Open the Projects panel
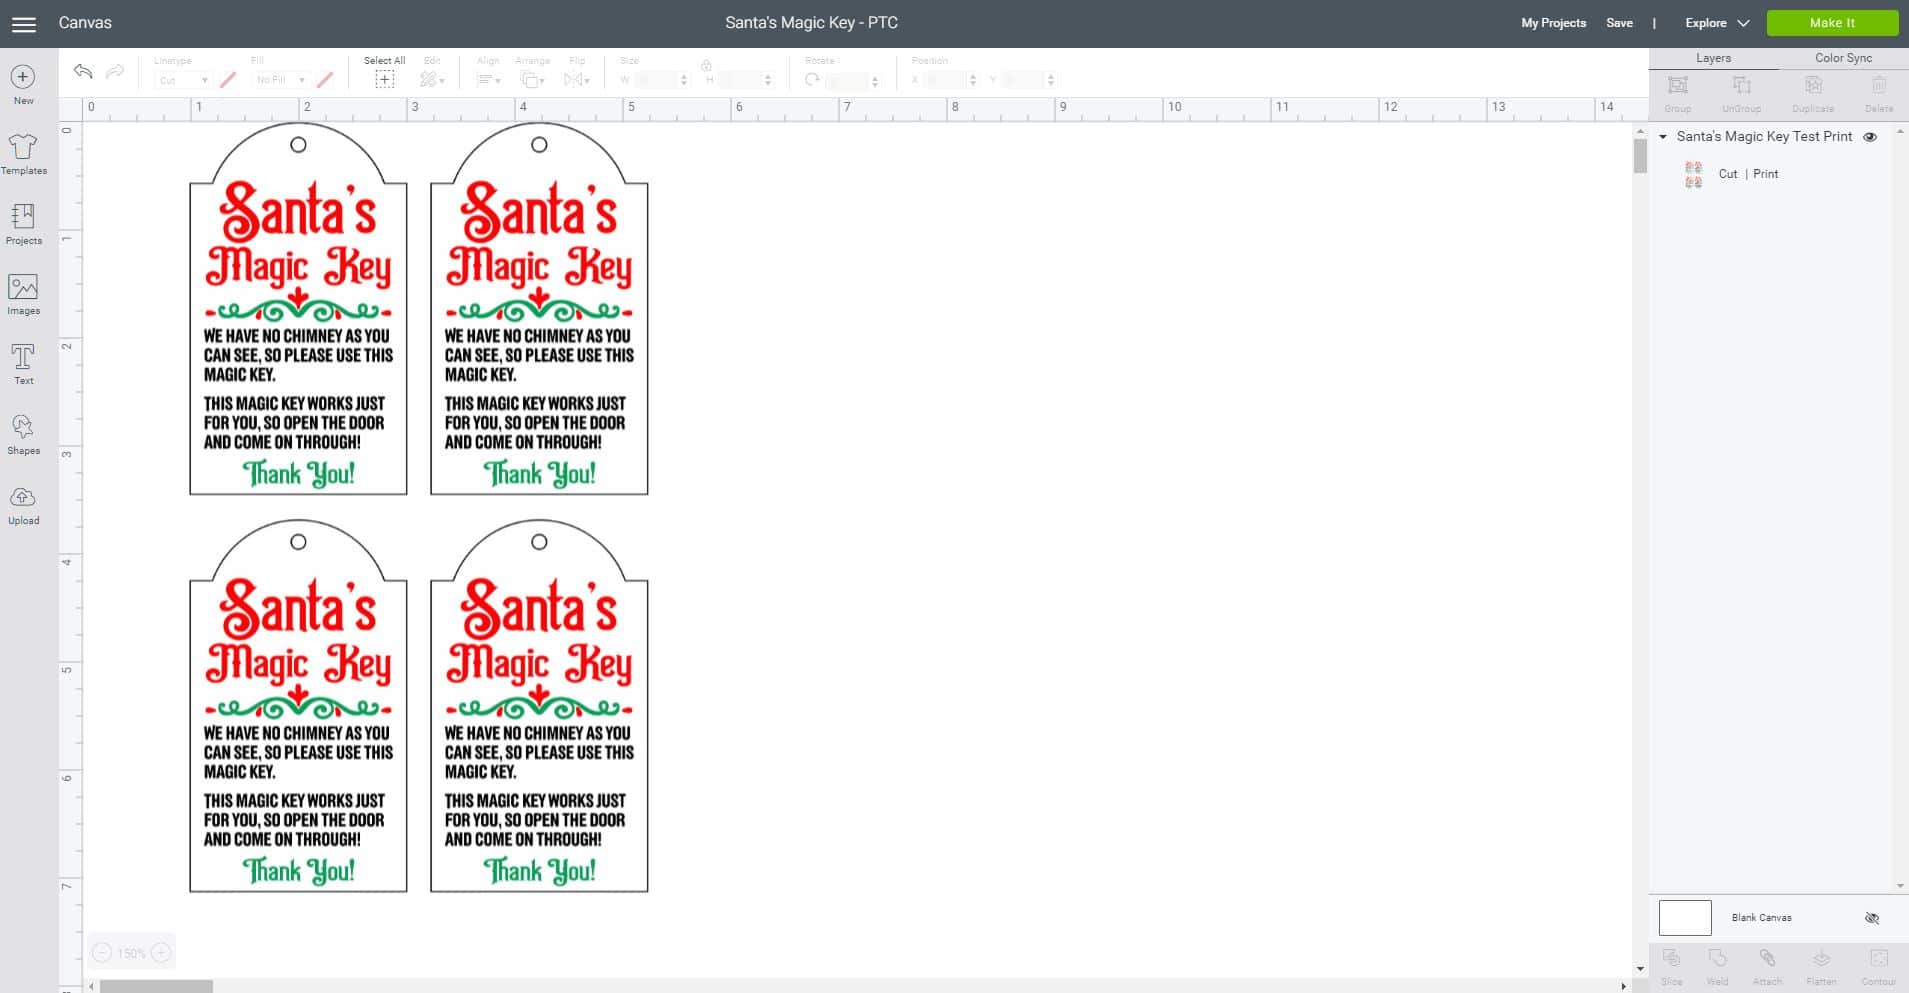 click(x=23, y=225)
